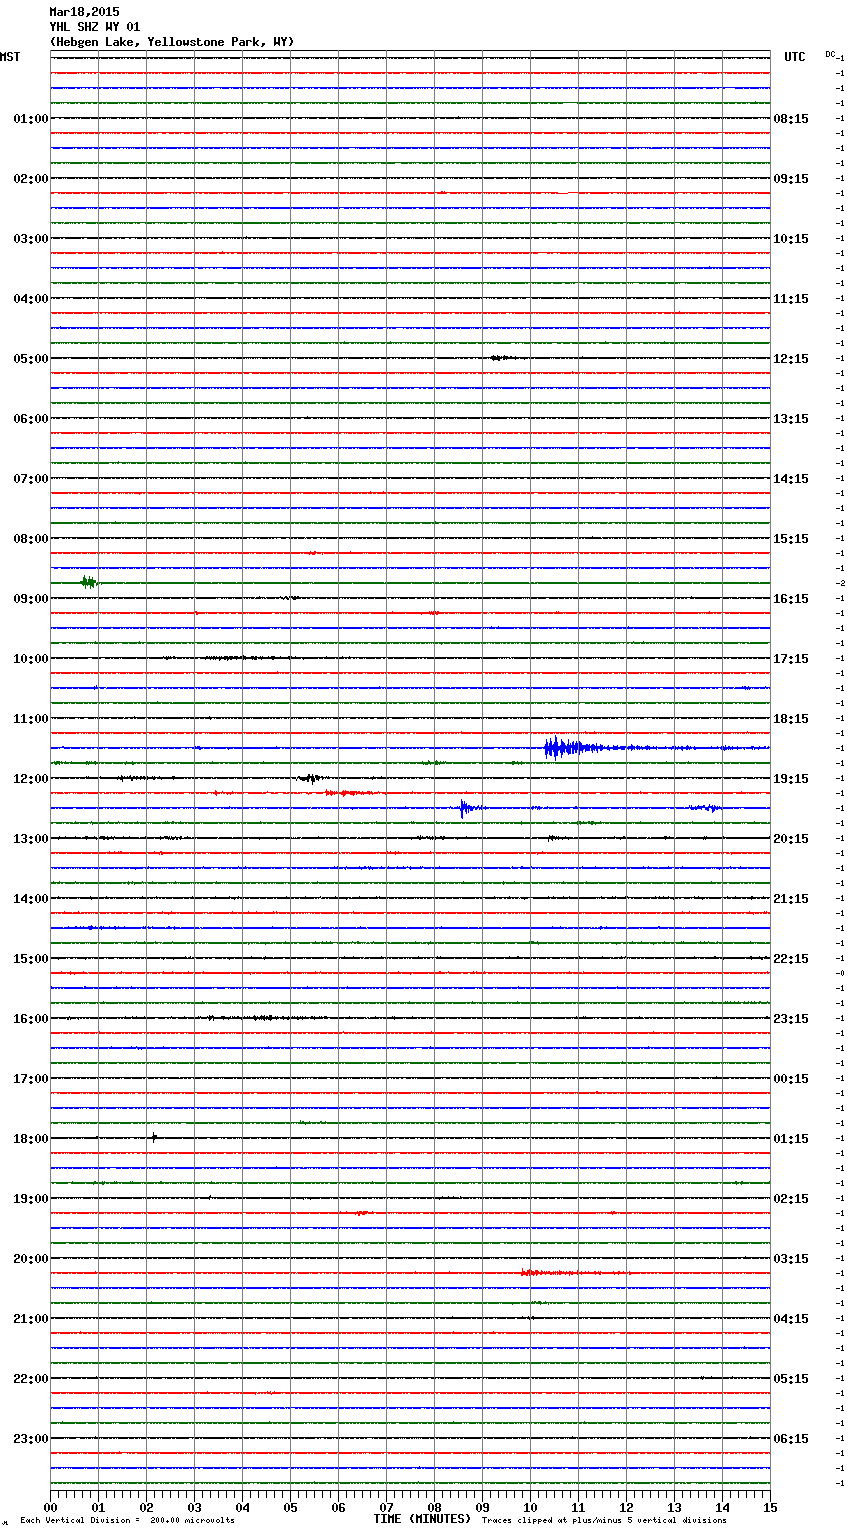The image size is (850, 1534).
Task: Click the DC column header
Action: click(x=830, y=54)
